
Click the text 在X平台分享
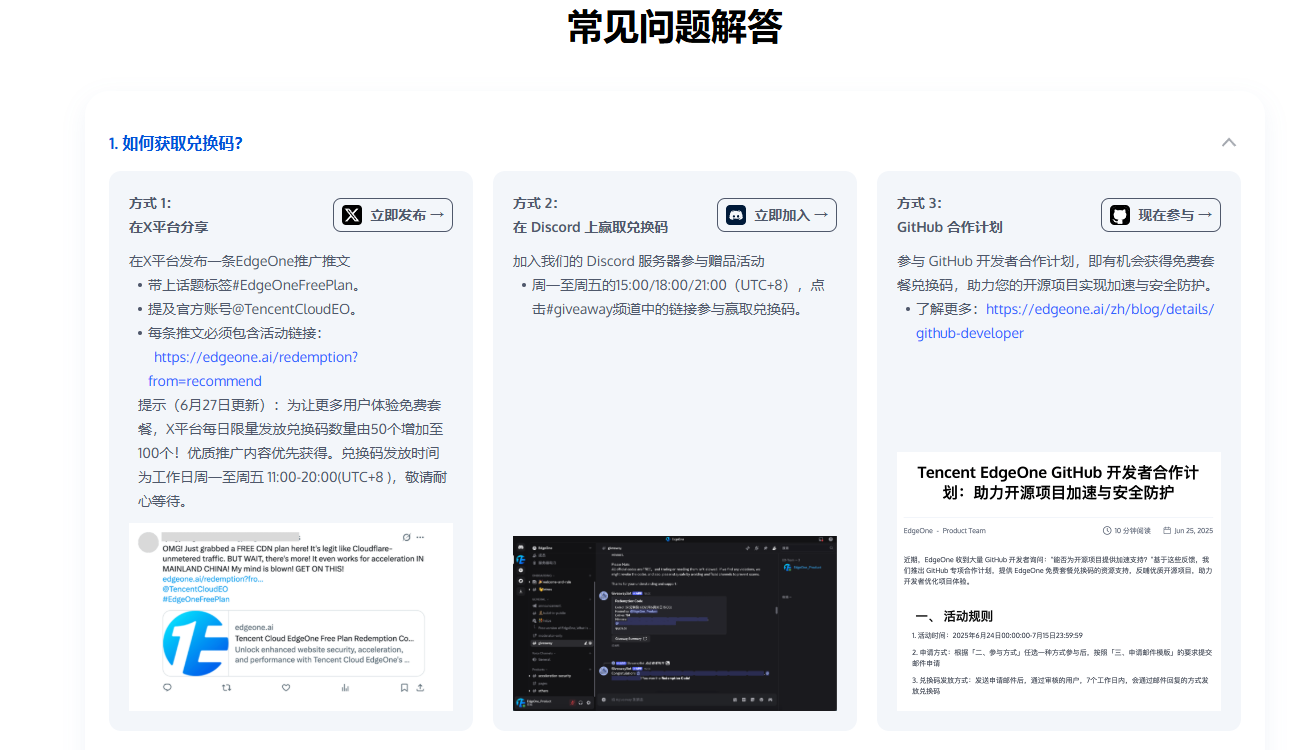click(169, 227)
